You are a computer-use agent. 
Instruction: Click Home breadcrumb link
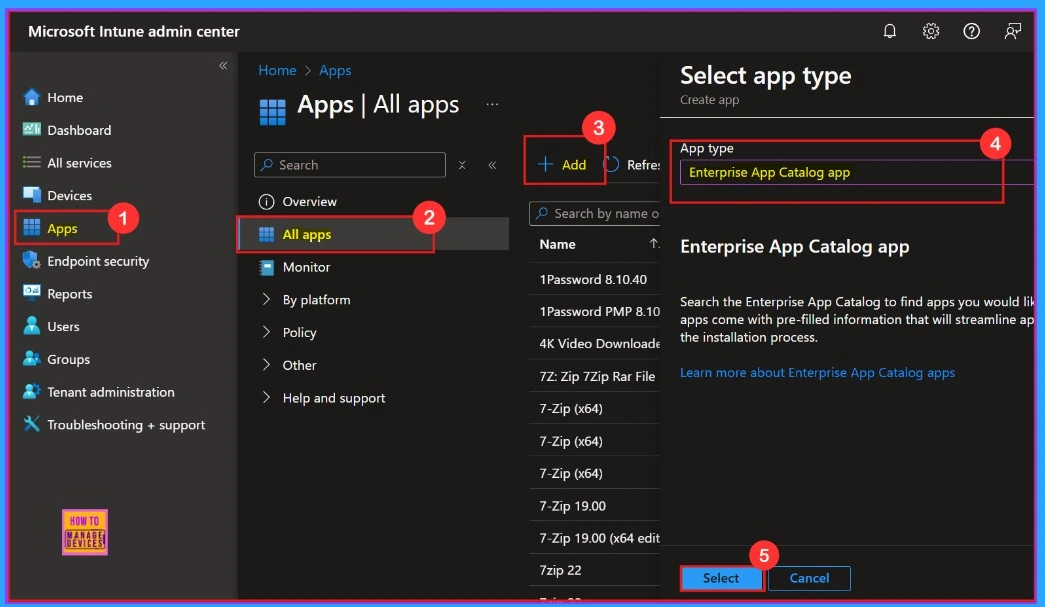pyautogui.click(x=277, y=70)
